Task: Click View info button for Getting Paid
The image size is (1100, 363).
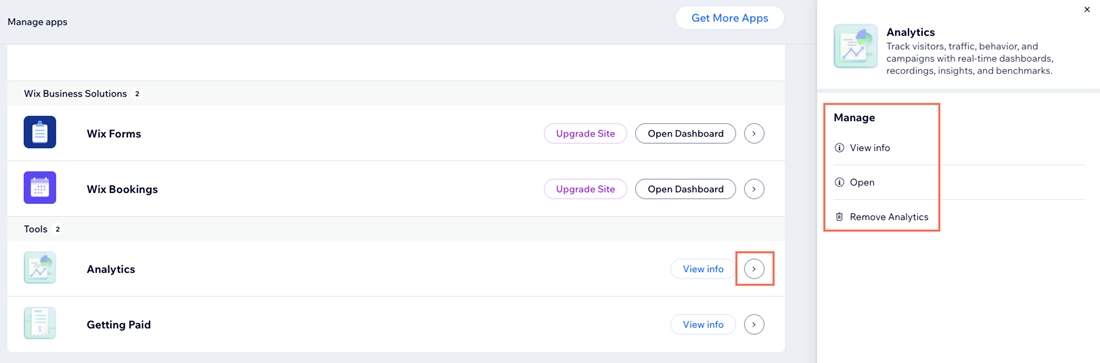Action: click(703, 324)
